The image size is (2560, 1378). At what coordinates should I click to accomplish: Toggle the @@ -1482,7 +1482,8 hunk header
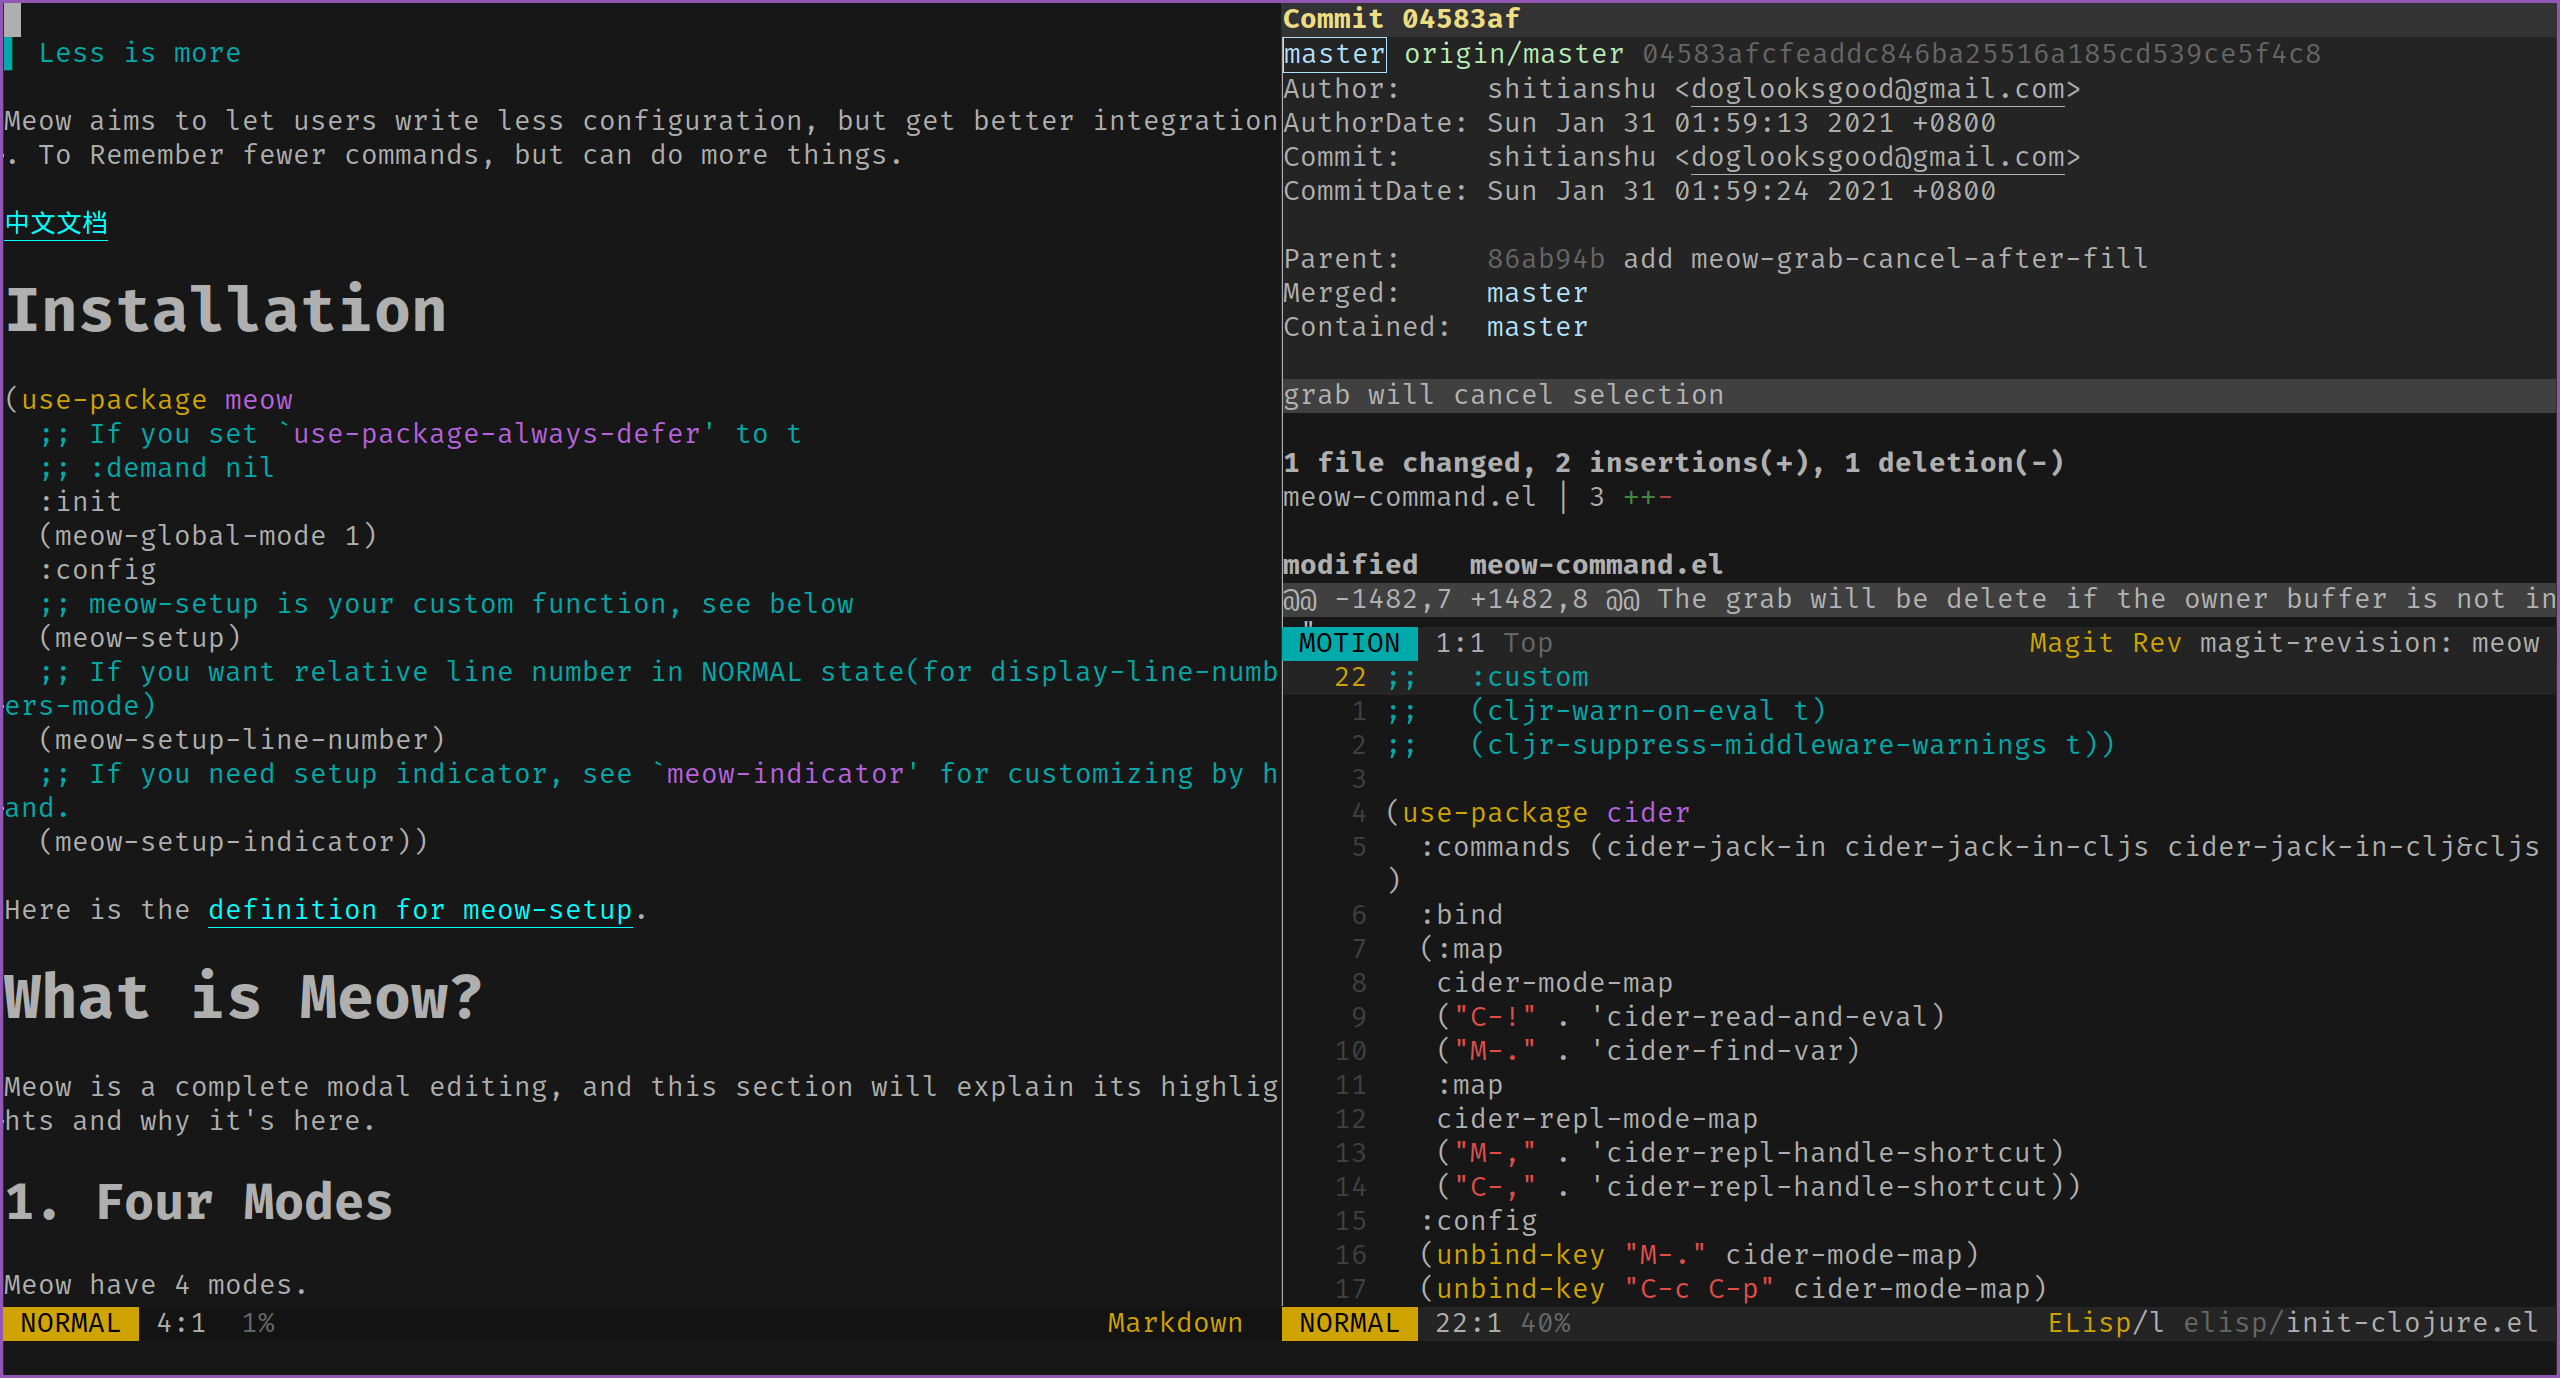pos(1919,599)
